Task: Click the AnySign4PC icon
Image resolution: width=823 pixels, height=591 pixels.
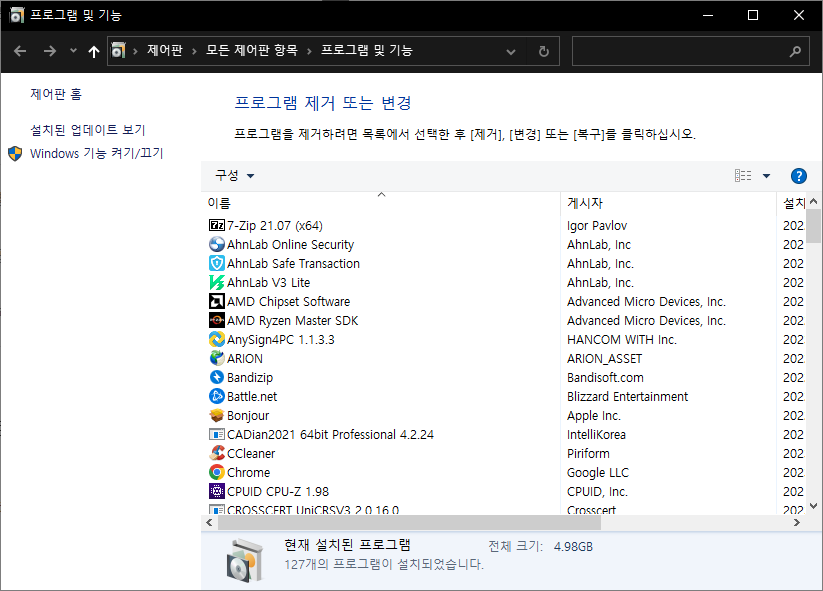Action: pos(217,340)
